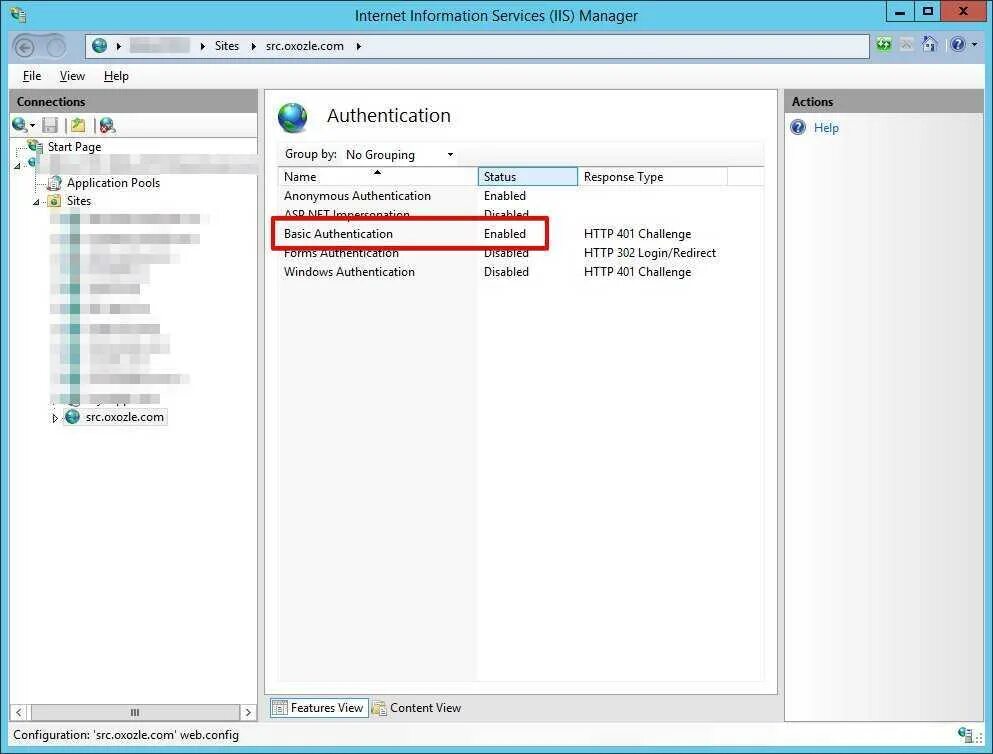
Task: Click the Connections horizontal scrollbar thumb
Action: point(134,712)
